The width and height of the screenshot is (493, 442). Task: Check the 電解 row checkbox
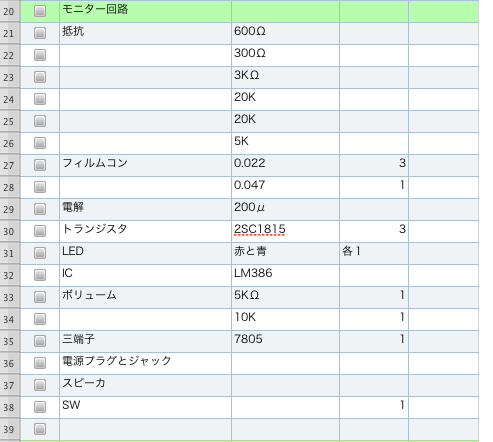pyautogui.click(x=40, y=209)
